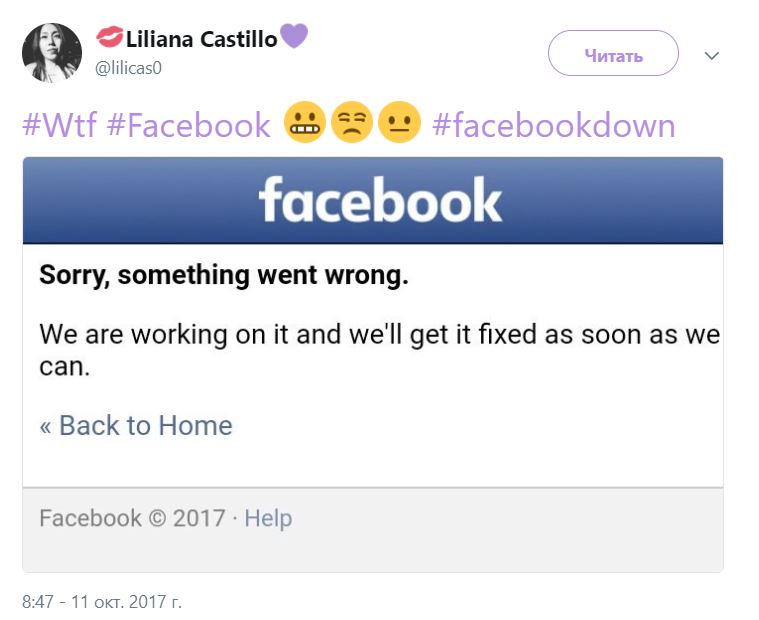Click the "Facebook © 2017" footer text
Image resolution: width=759 pixels, height=620 pixels.
[x=132, y=518]
